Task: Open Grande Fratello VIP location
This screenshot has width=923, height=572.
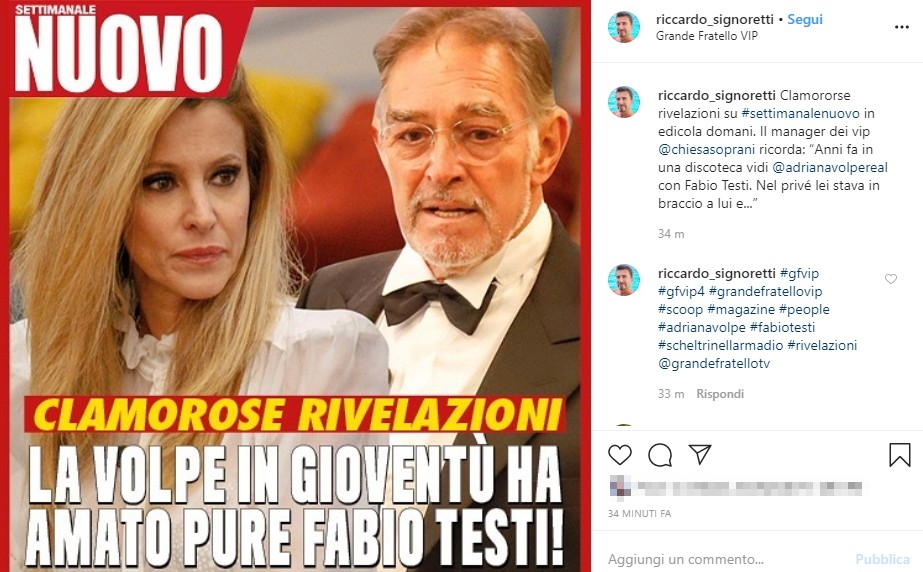Action: click(706, 36)
